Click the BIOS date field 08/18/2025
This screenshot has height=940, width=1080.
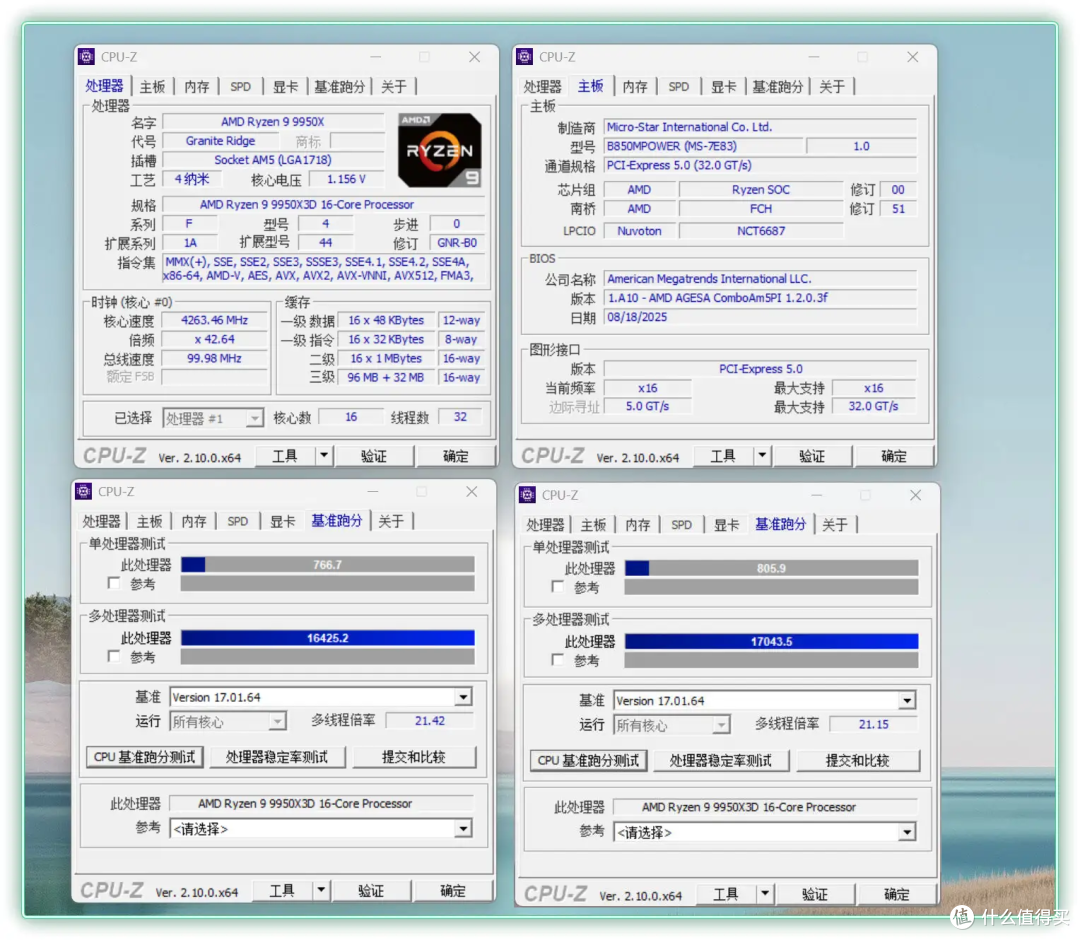(760, 317)
